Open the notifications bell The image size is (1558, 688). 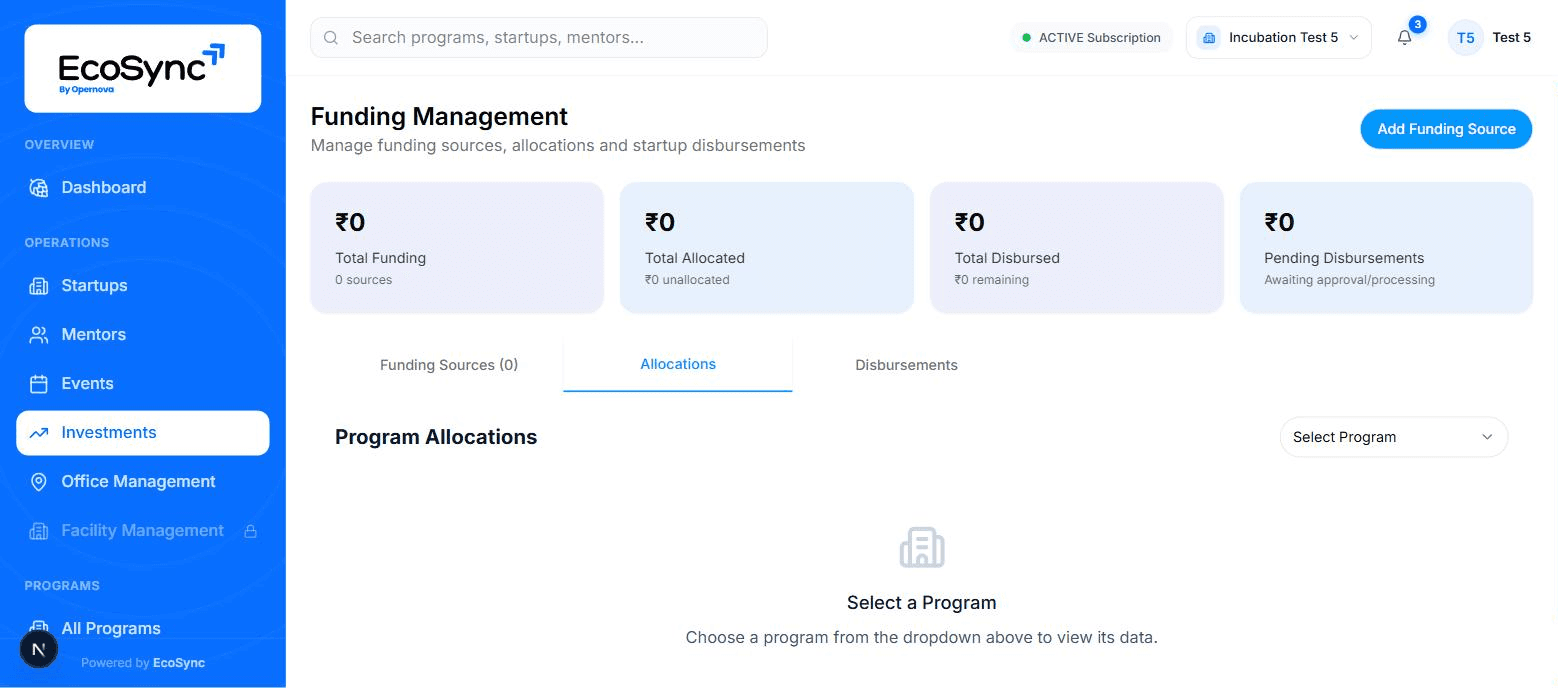(x=1405, y=38)
